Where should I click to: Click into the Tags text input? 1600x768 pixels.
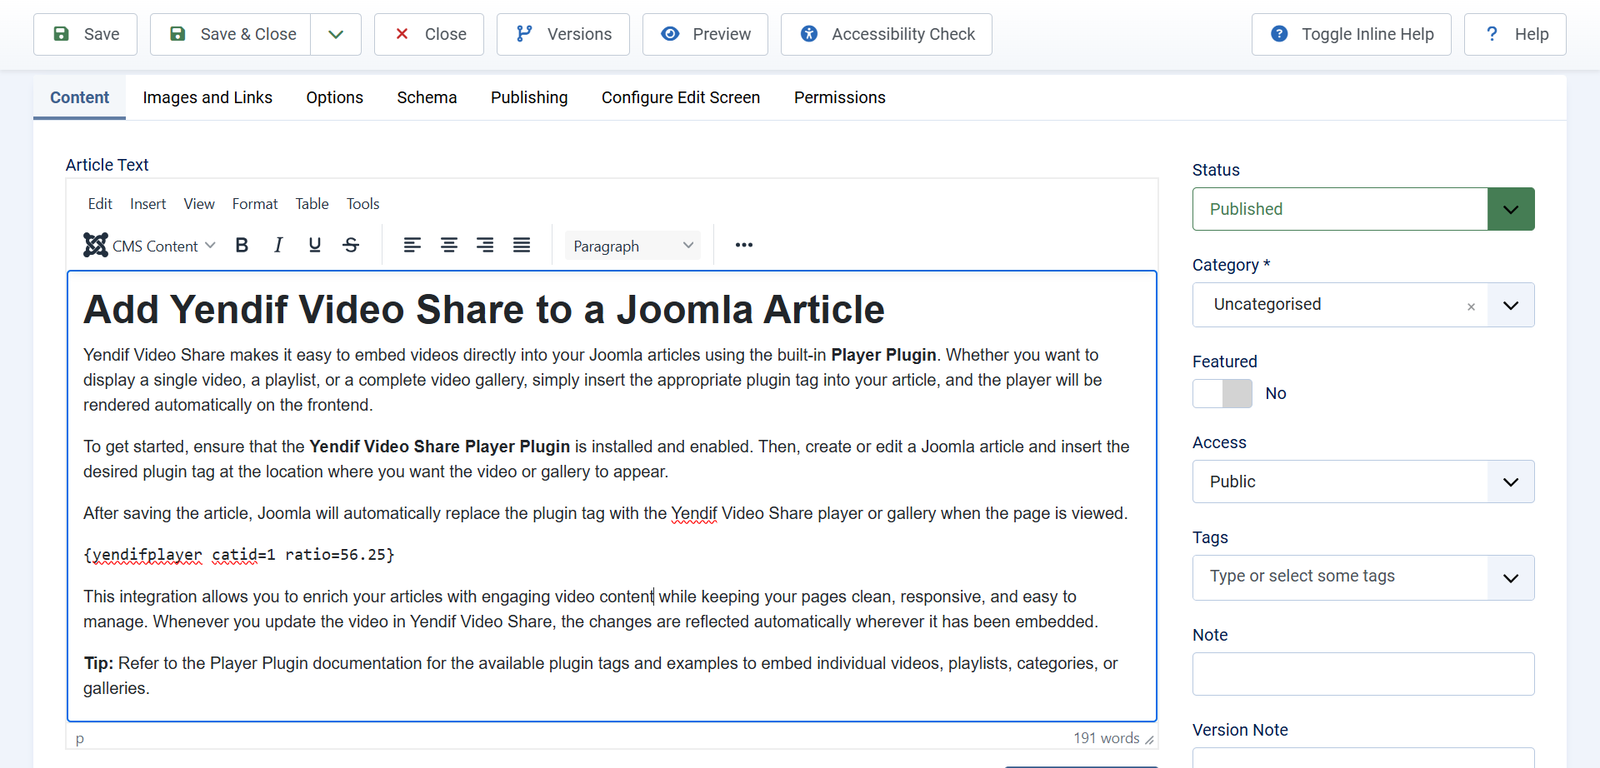[1340, 577]
